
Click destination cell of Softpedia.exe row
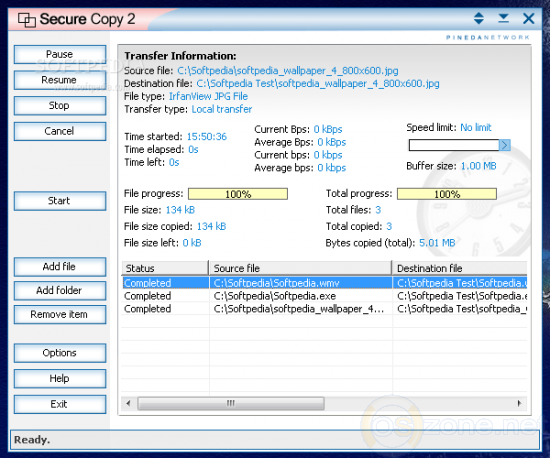tap(460, 296)
